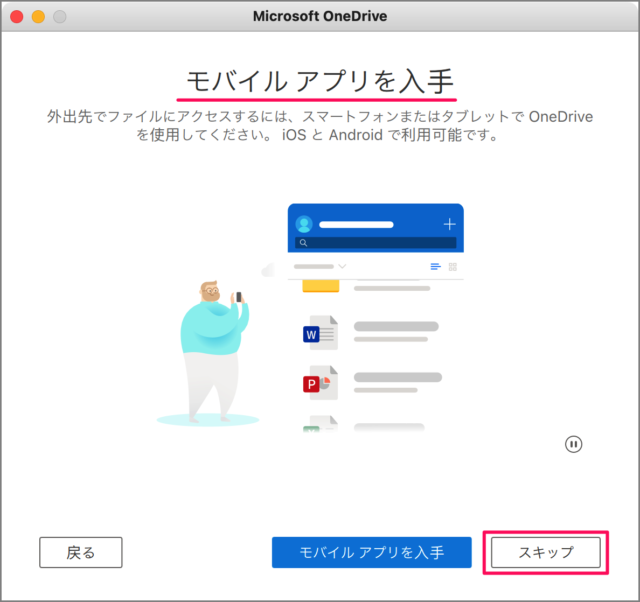Click the Word document icon in illustration
This screenshot has height=602, width=640.
320,333
